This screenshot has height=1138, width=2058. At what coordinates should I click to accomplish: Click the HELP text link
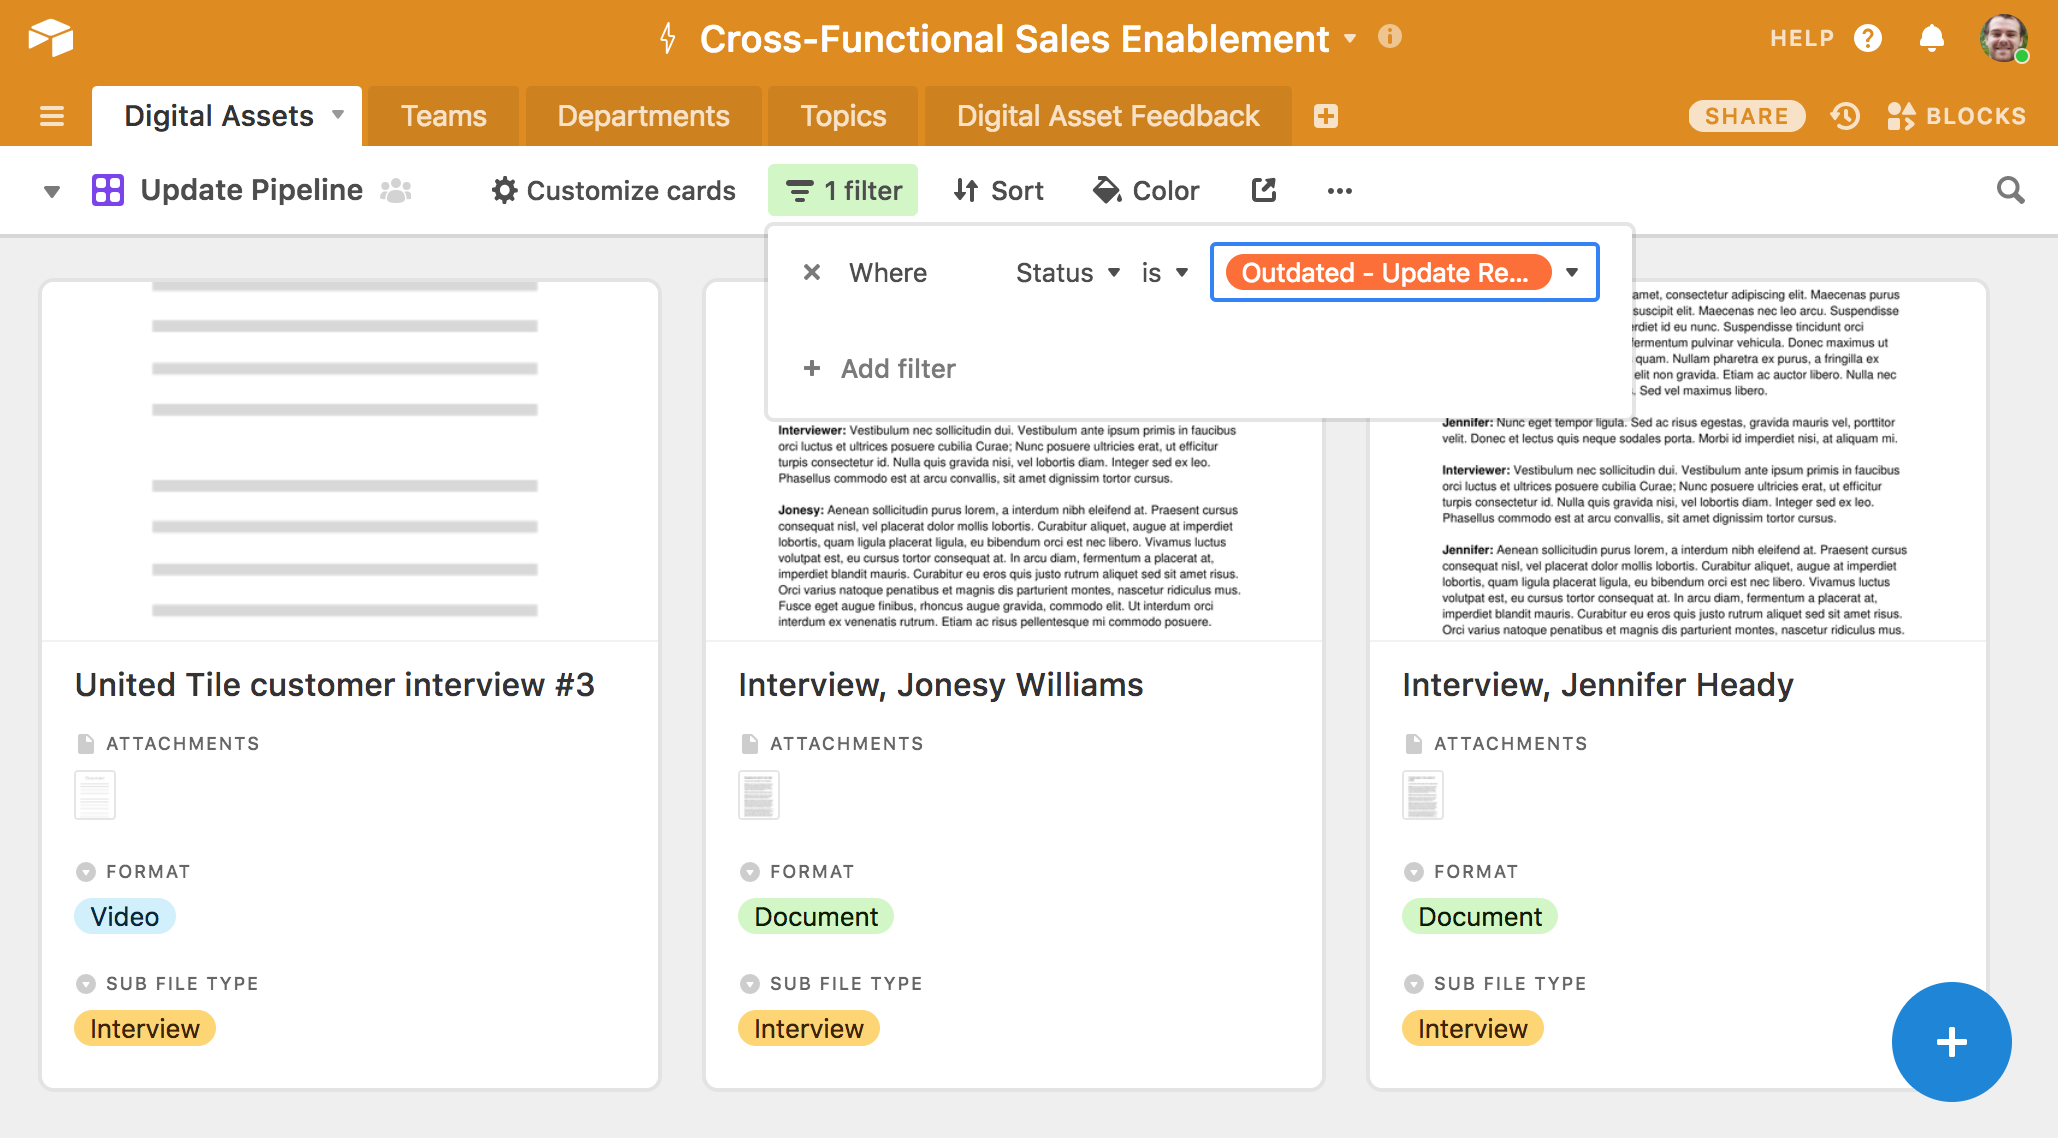click(1802, 38)
